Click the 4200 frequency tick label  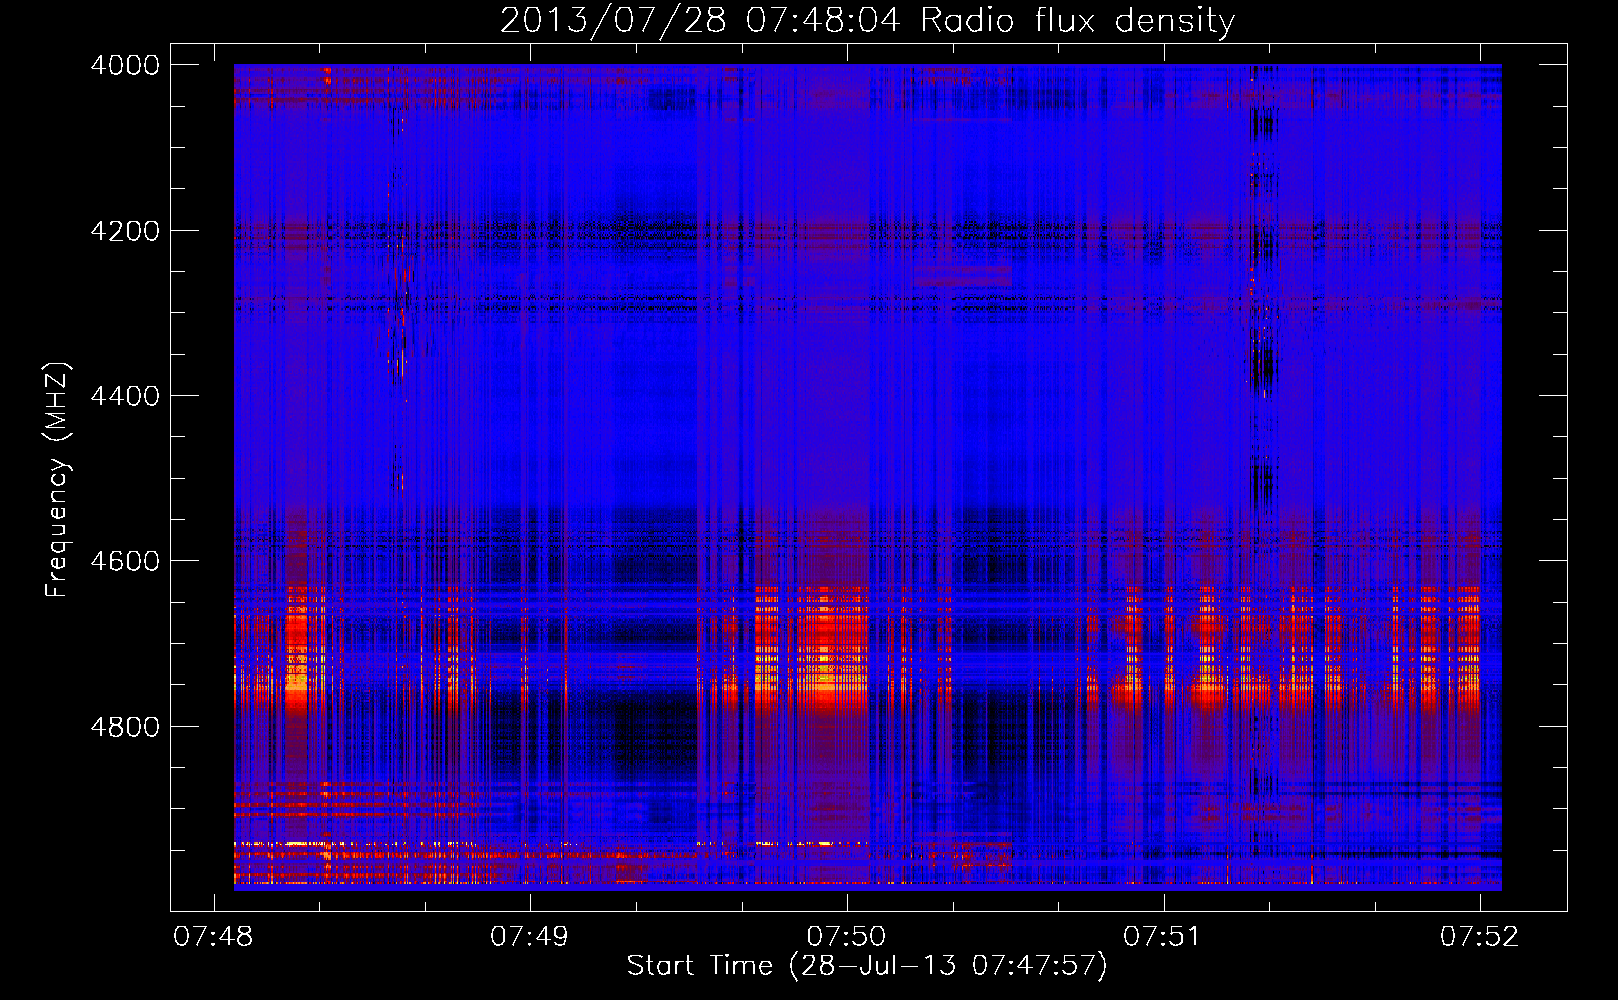pos(125,231)
